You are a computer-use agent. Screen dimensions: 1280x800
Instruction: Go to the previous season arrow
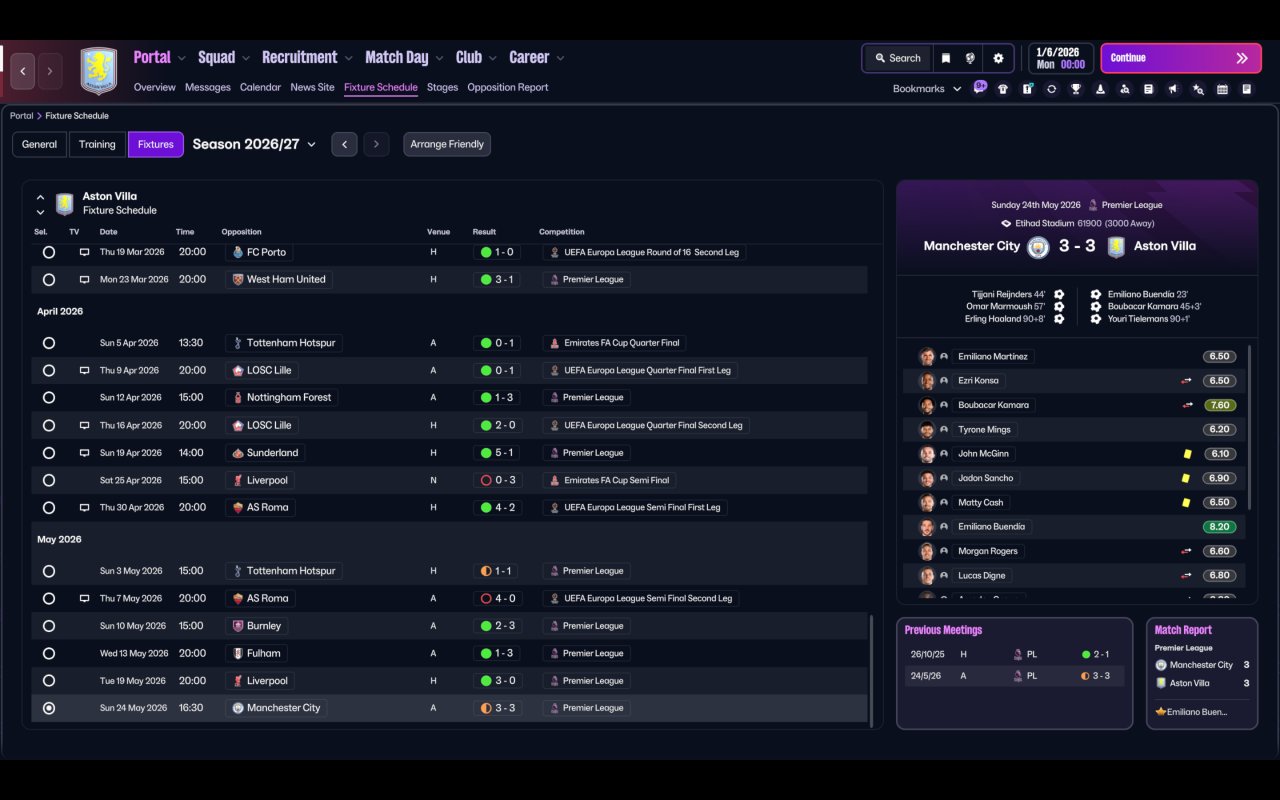point(344,144)
